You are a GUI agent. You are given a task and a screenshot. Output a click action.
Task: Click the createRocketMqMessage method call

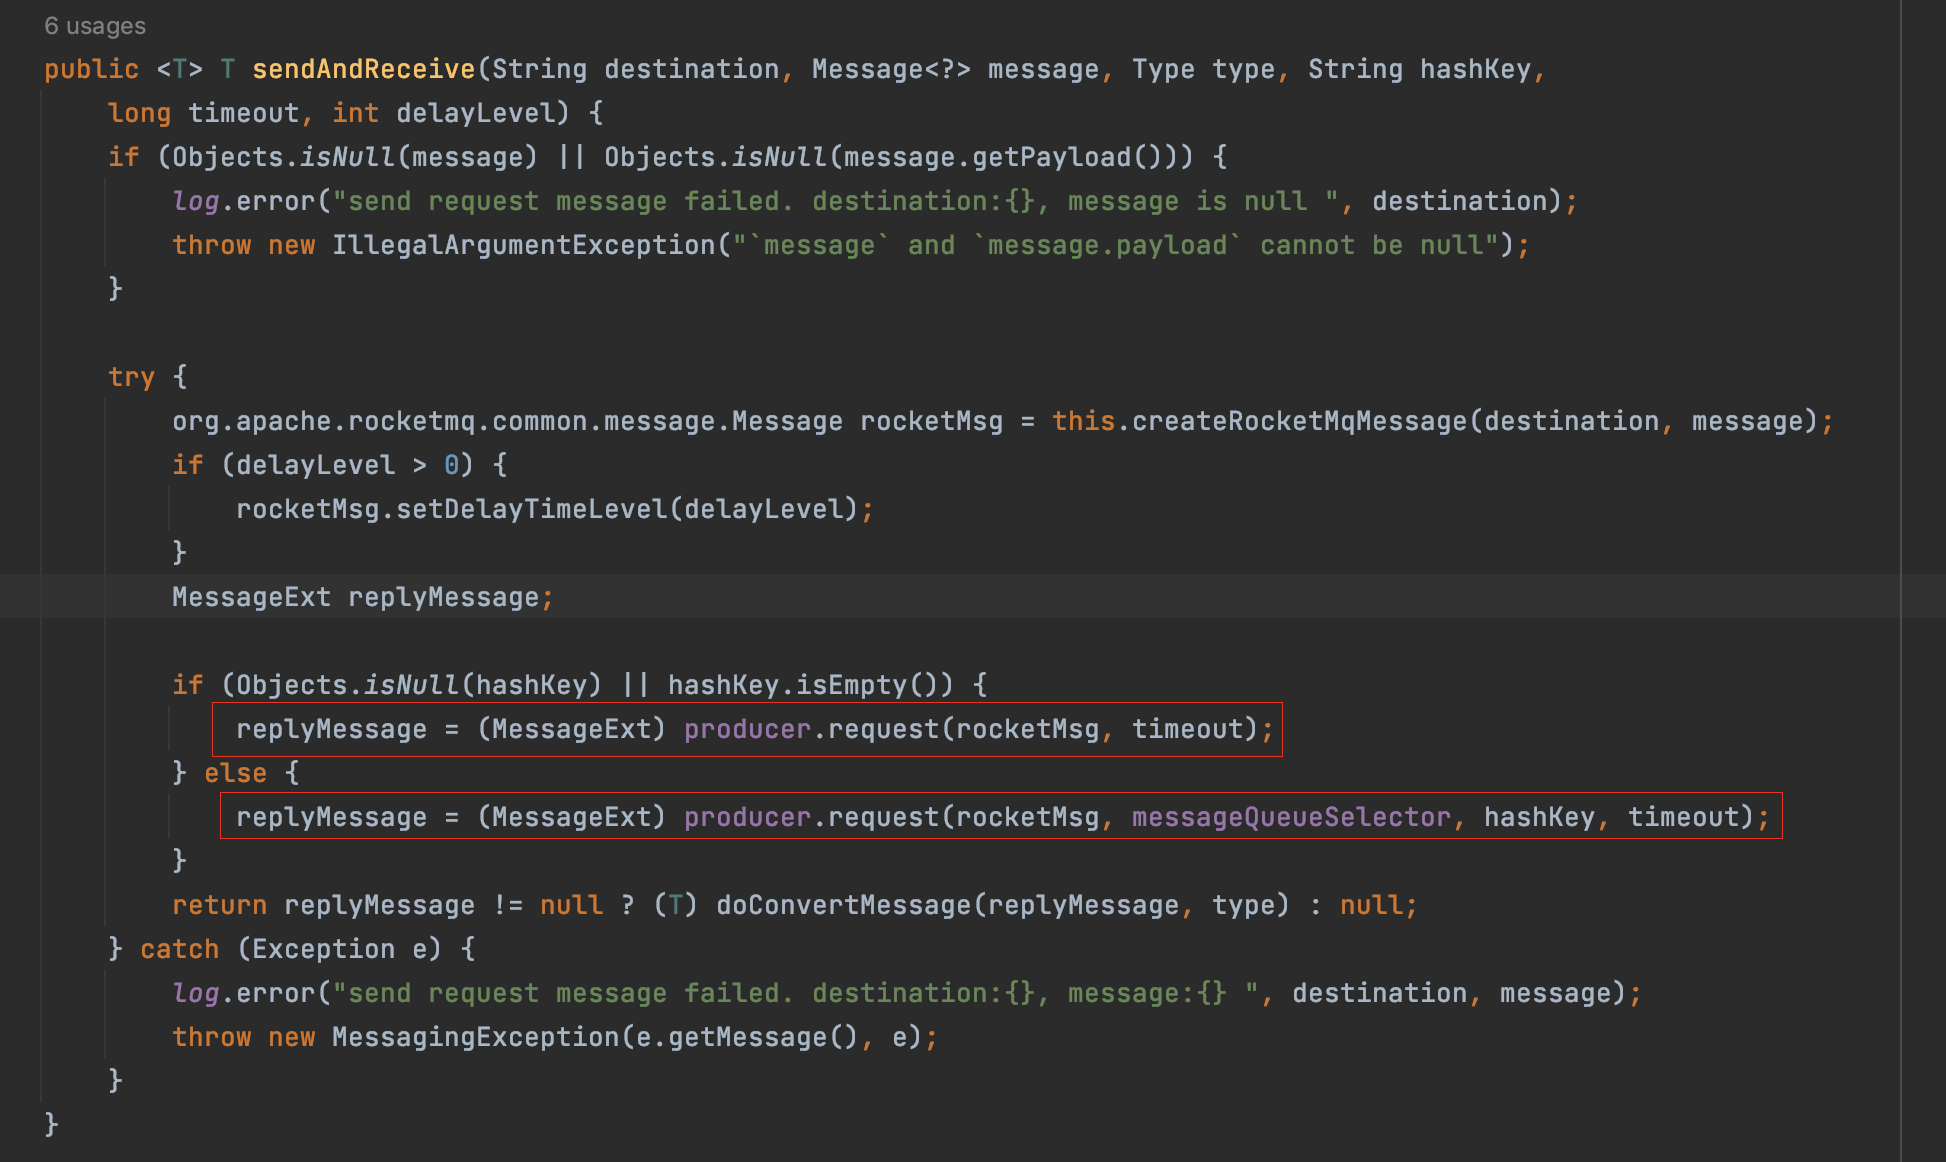[1298, 421]
